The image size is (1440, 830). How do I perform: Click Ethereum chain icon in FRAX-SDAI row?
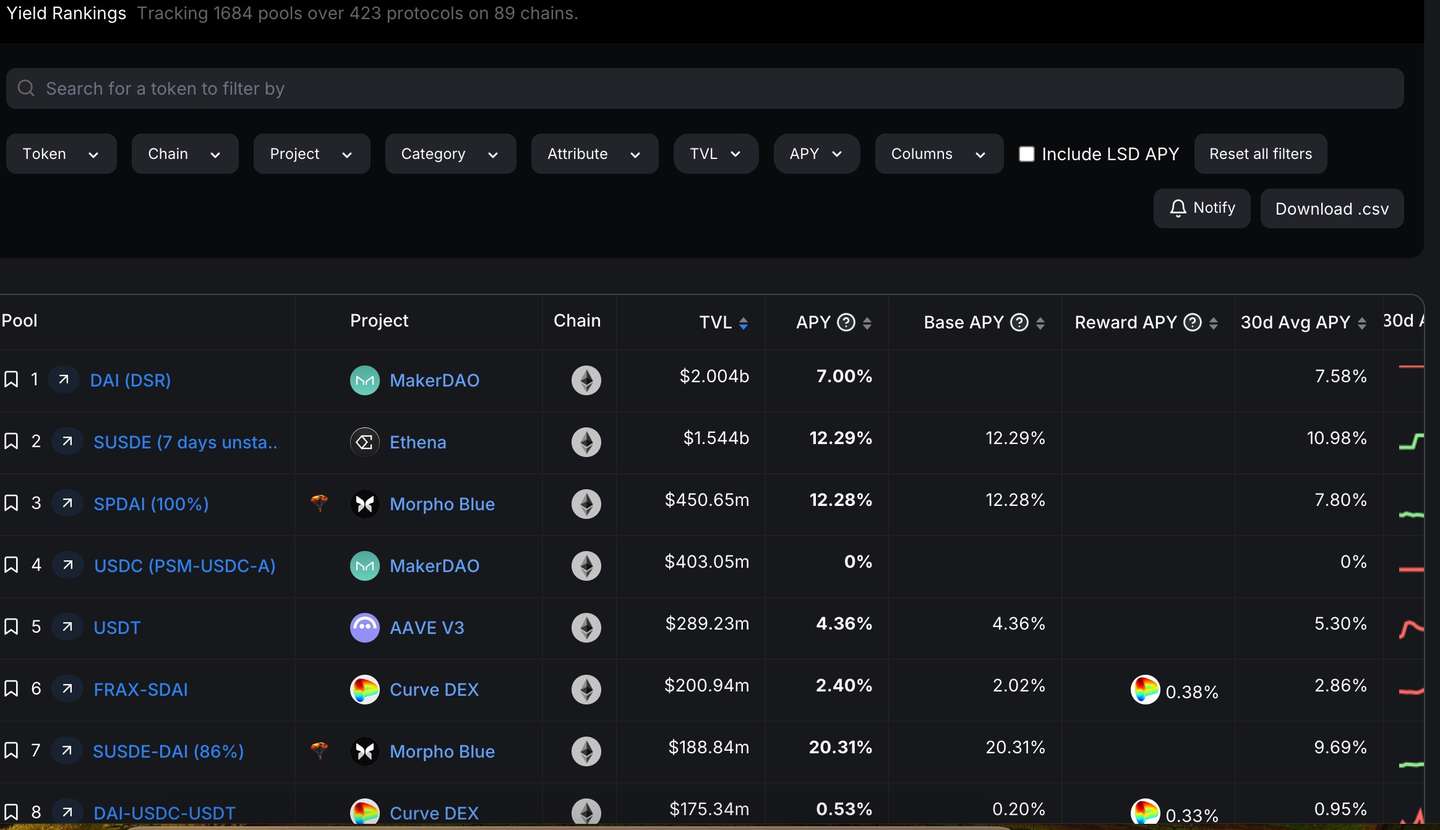(x=586, y=690)
